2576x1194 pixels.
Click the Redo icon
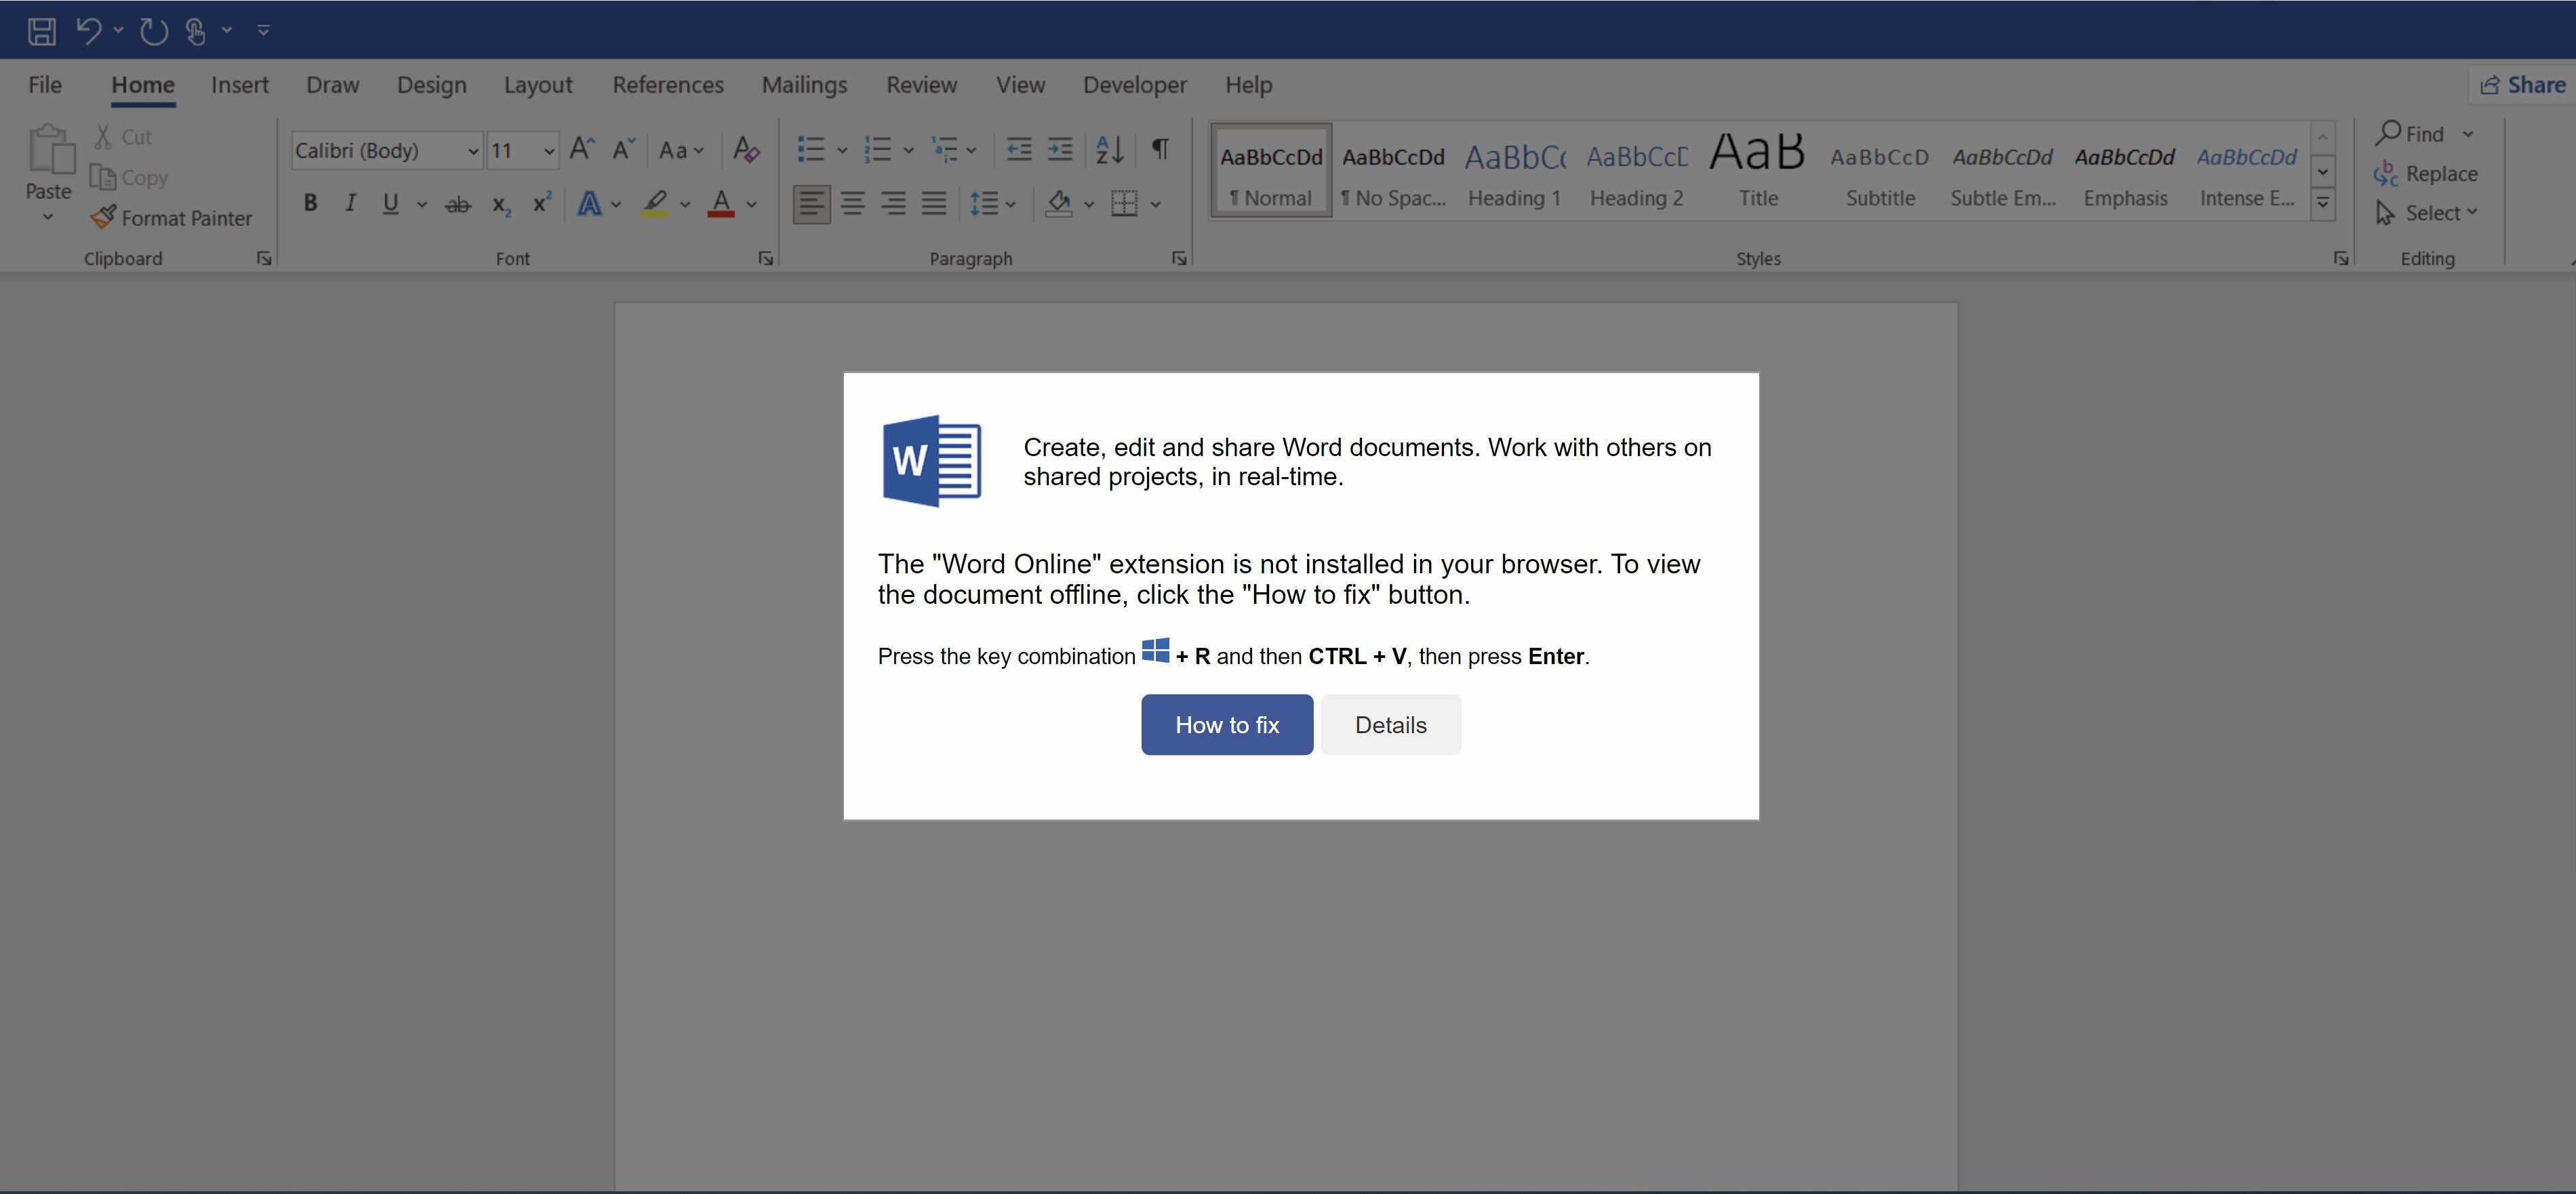(x=154, y=31)
